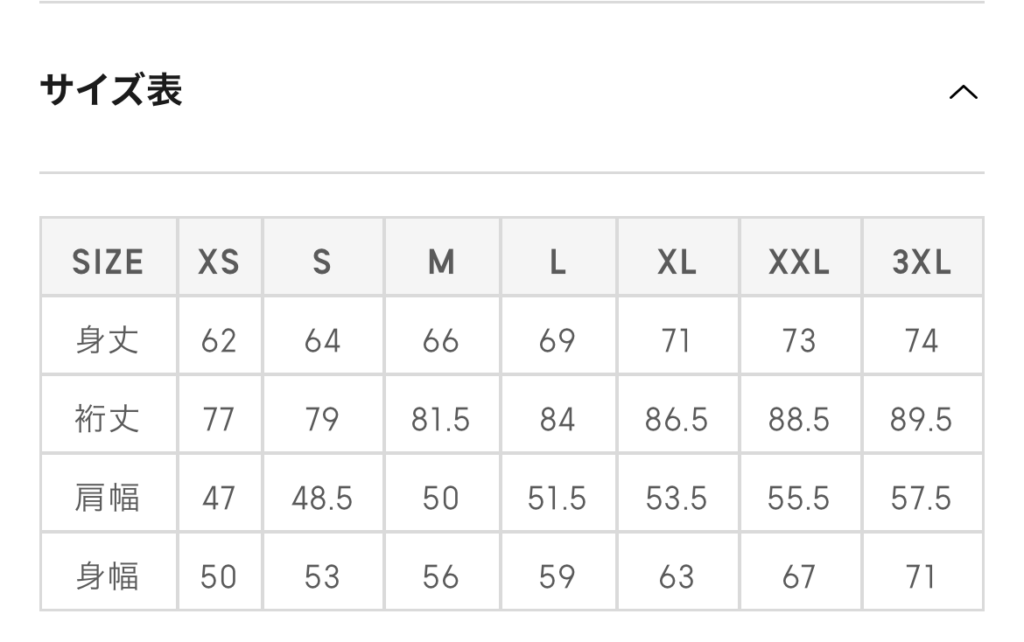The image size is (1024, 642).
Task: Select the XXL column header
Action: click(x=799, y=263)
